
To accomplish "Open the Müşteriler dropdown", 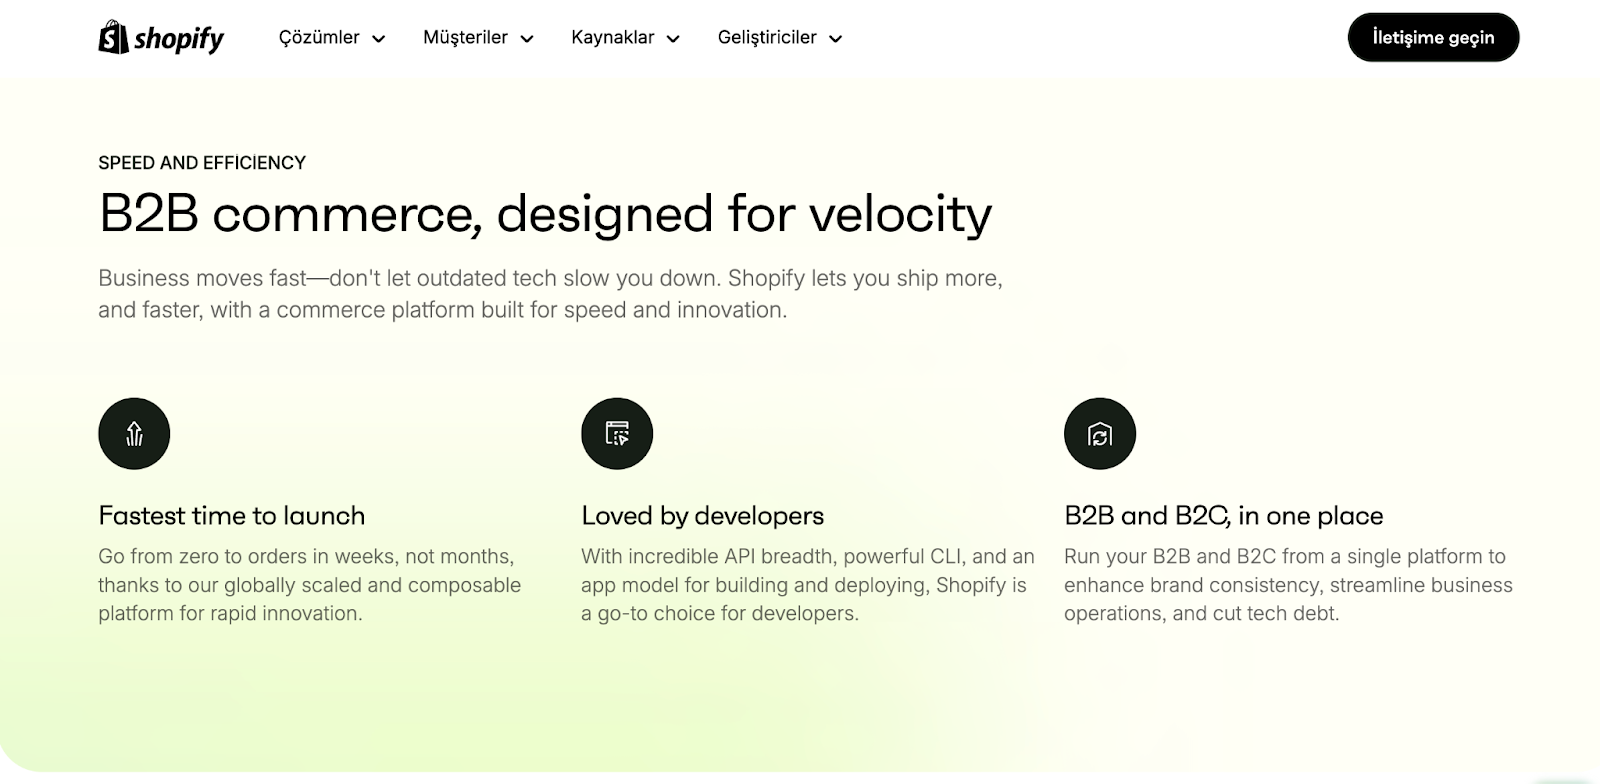I will [x=475, y=37].
